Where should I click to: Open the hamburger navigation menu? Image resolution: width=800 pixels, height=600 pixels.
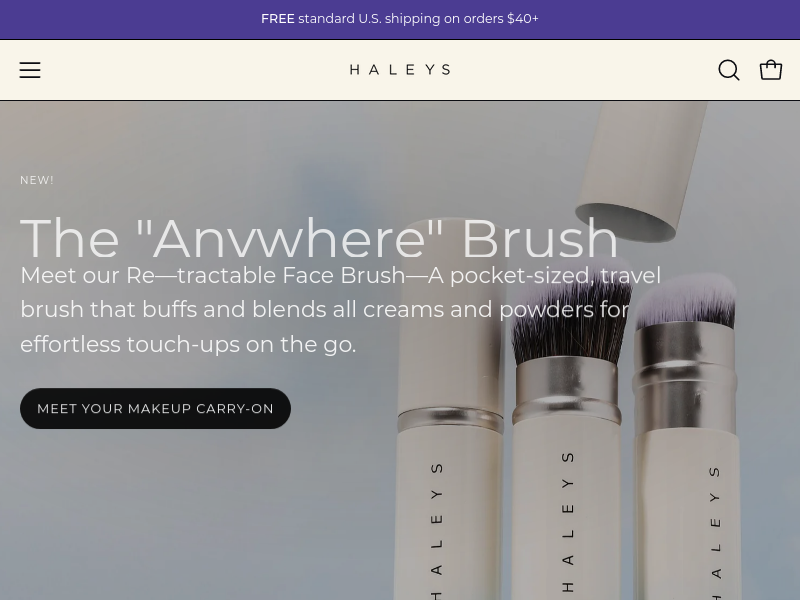pos(30,70)
